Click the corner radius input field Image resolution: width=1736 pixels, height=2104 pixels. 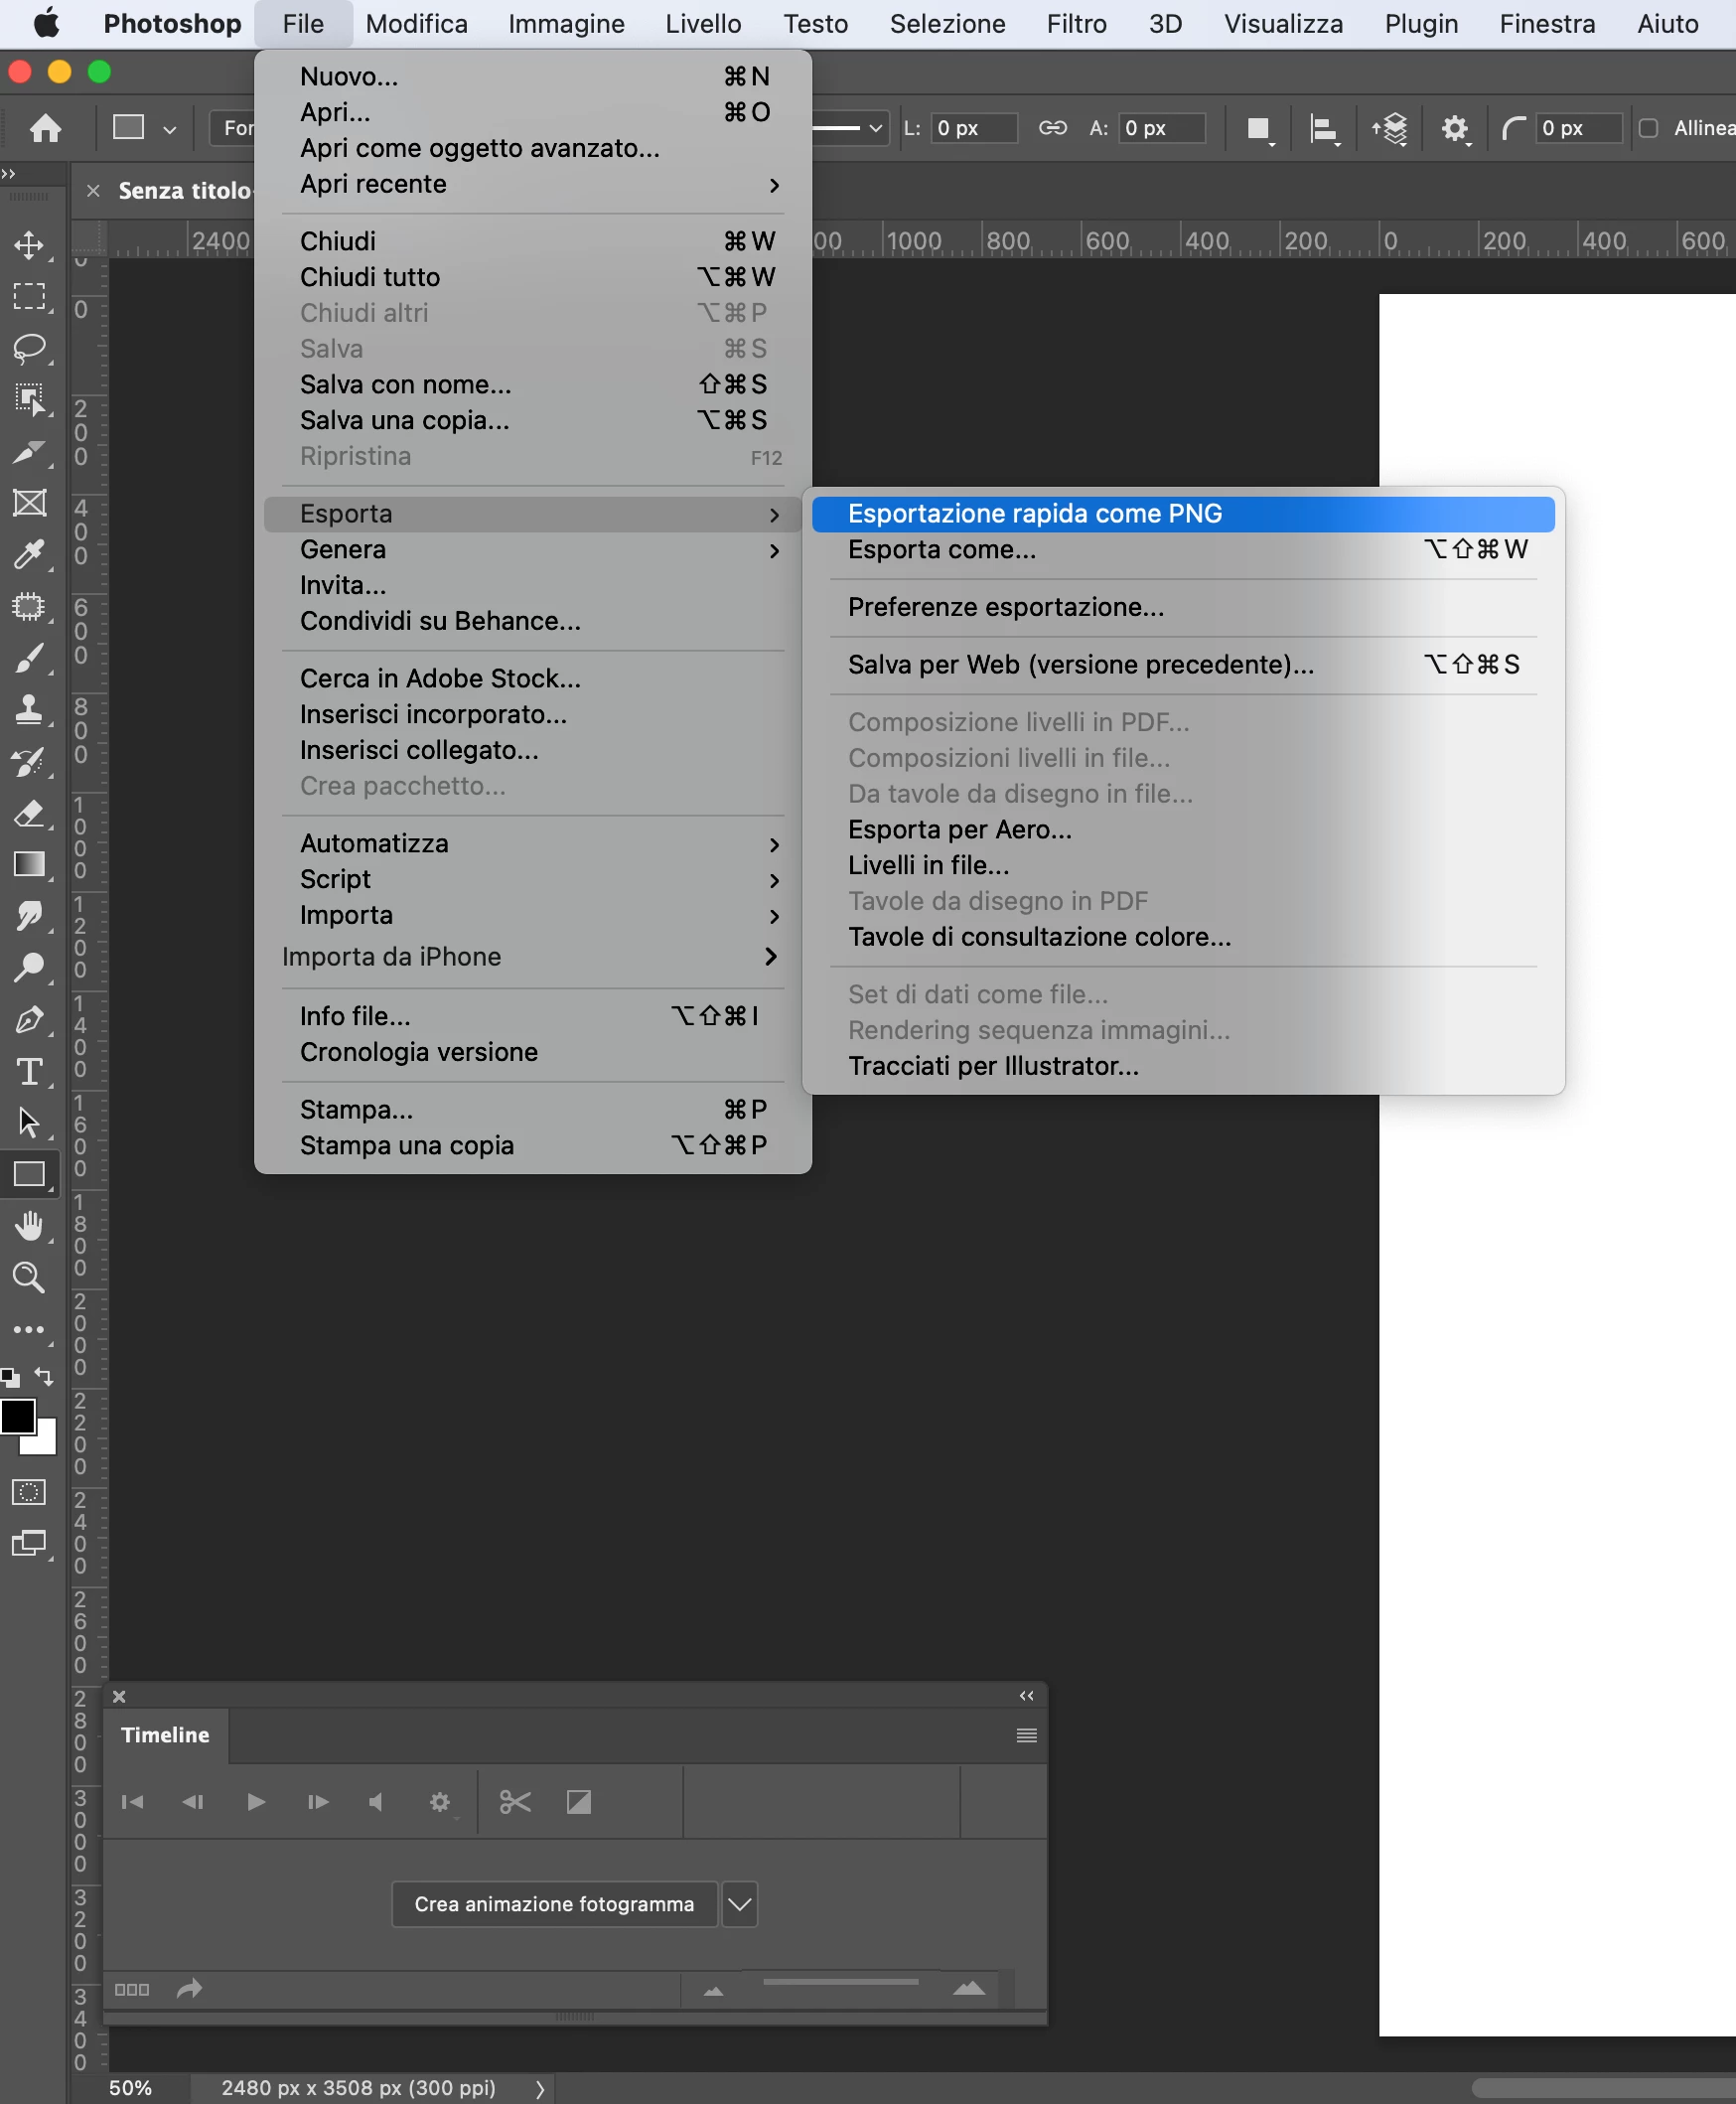pyautogui.click(x=1578, y=128)
